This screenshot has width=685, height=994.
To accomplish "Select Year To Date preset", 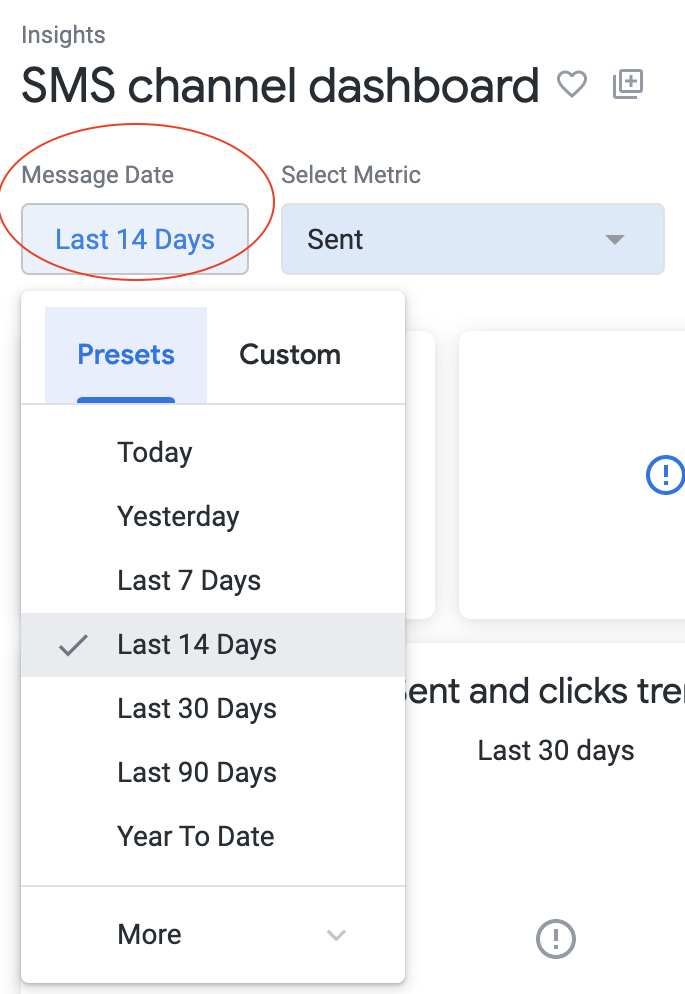I will [x=213, y=837].
